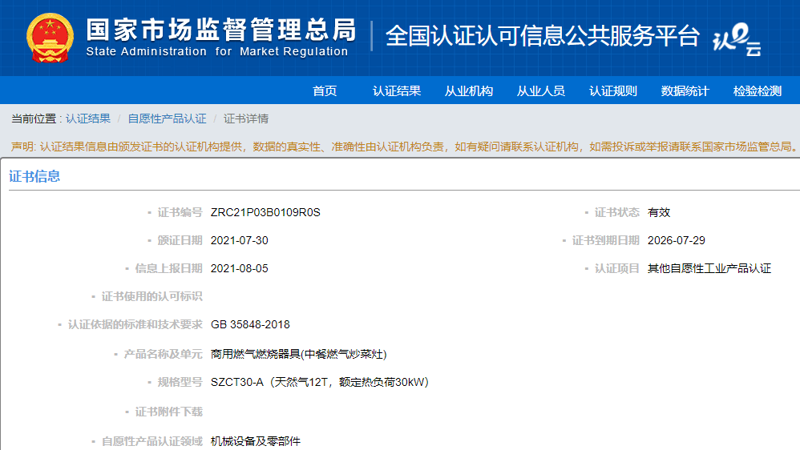800x450 pixels.
Task: Click the 证书使用的认可标识 label
Action: pos(152,296)
